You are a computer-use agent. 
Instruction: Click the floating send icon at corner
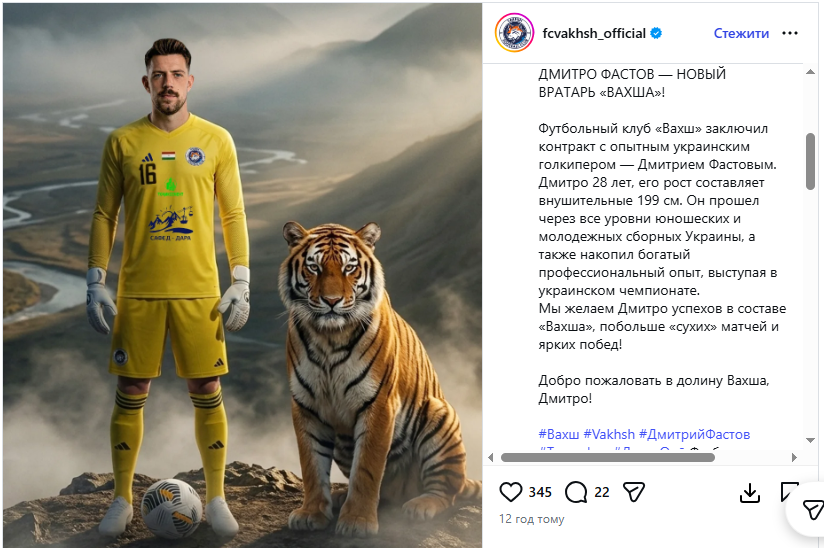pyautogui.click(x=812, y=510)
